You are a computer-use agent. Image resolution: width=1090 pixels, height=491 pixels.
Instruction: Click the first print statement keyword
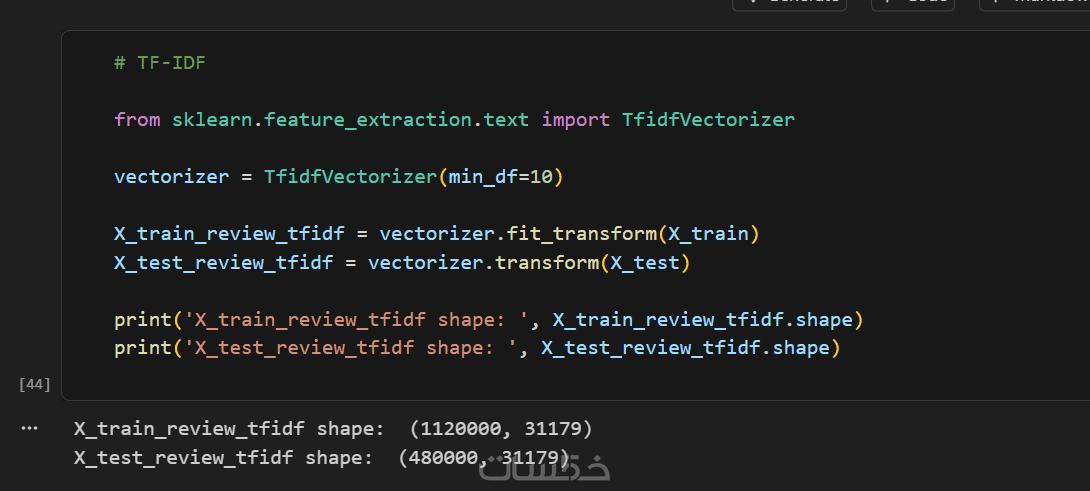[x=143, y=320]
